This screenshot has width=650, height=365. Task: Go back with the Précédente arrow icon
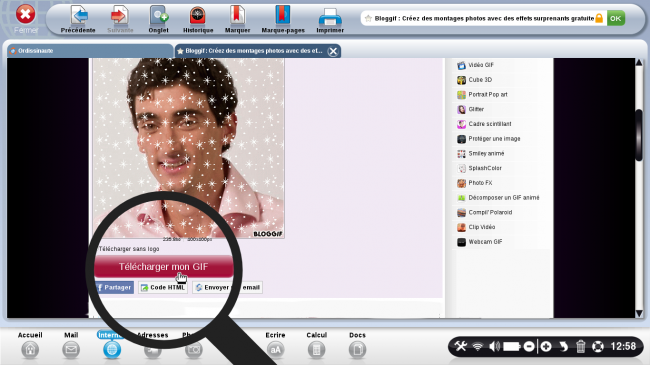pos(79,15)
